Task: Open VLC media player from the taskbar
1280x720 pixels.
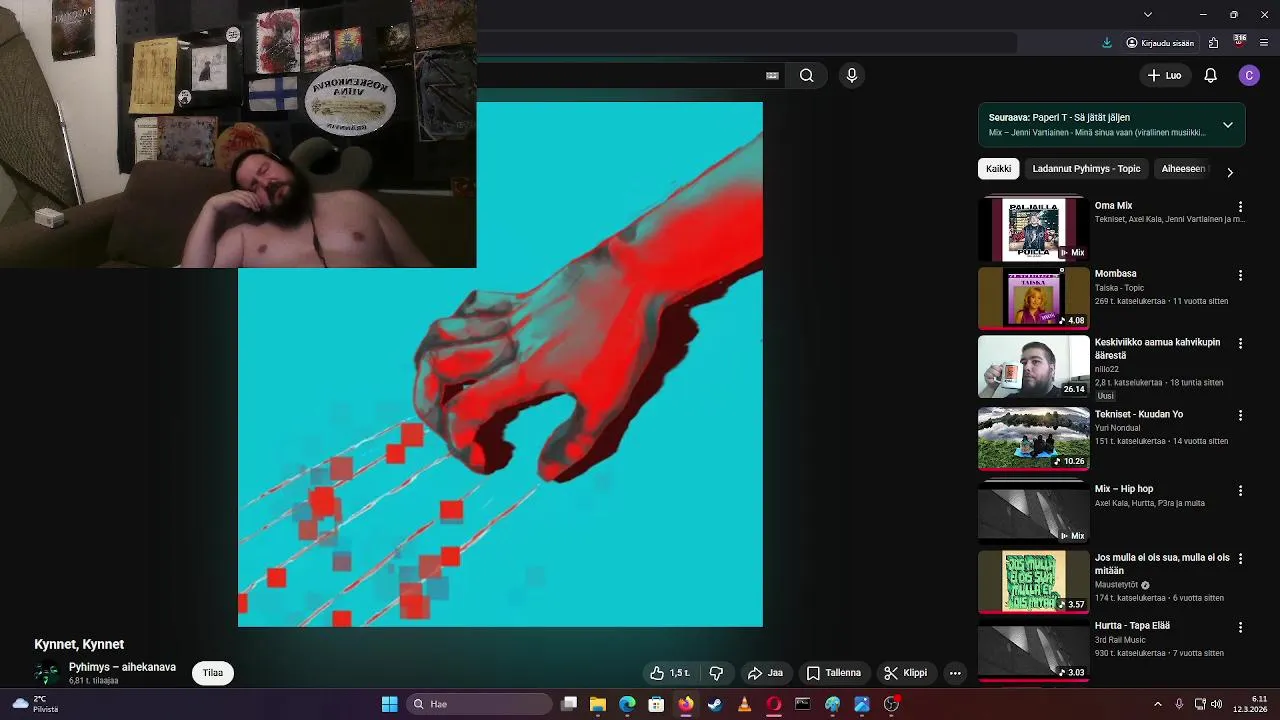Action: [744, 704]
